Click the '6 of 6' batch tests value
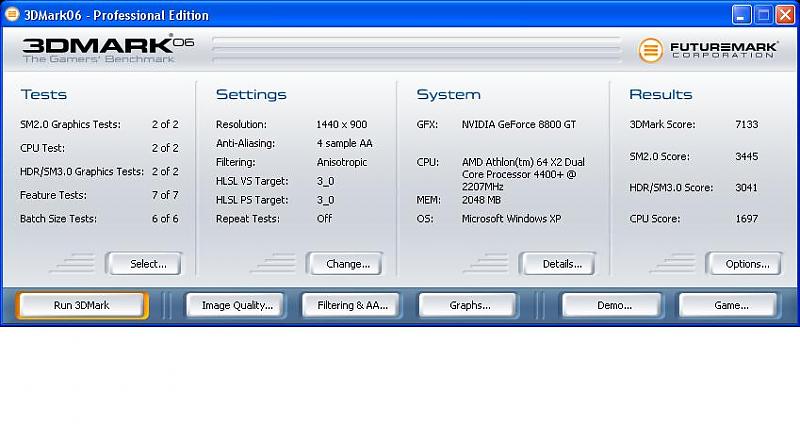800x424 pixels. point(165,218)
